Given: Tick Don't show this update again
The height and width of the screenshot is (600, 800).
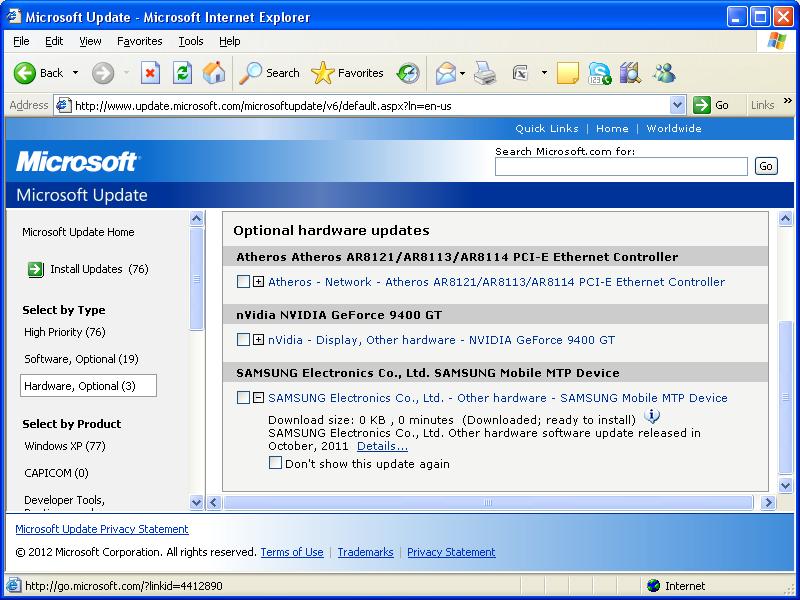Looking at the screenshot, I should pos(275,463).
